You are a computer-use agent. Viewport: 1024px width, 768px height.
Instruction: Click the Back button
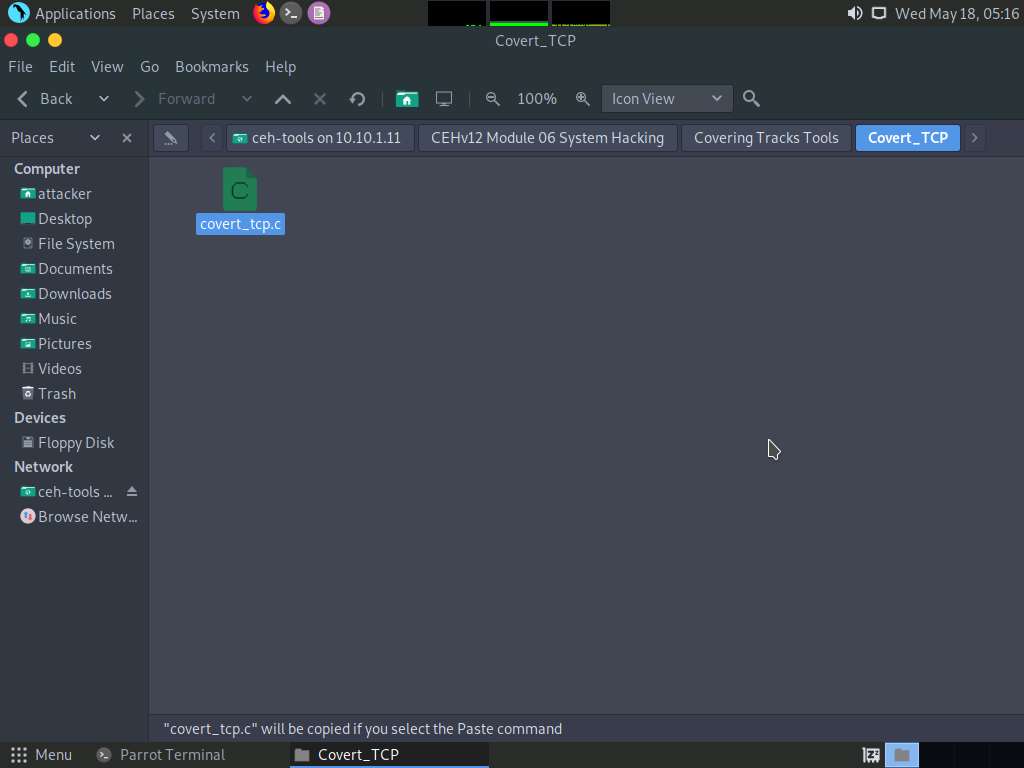[x=46, y=99]
